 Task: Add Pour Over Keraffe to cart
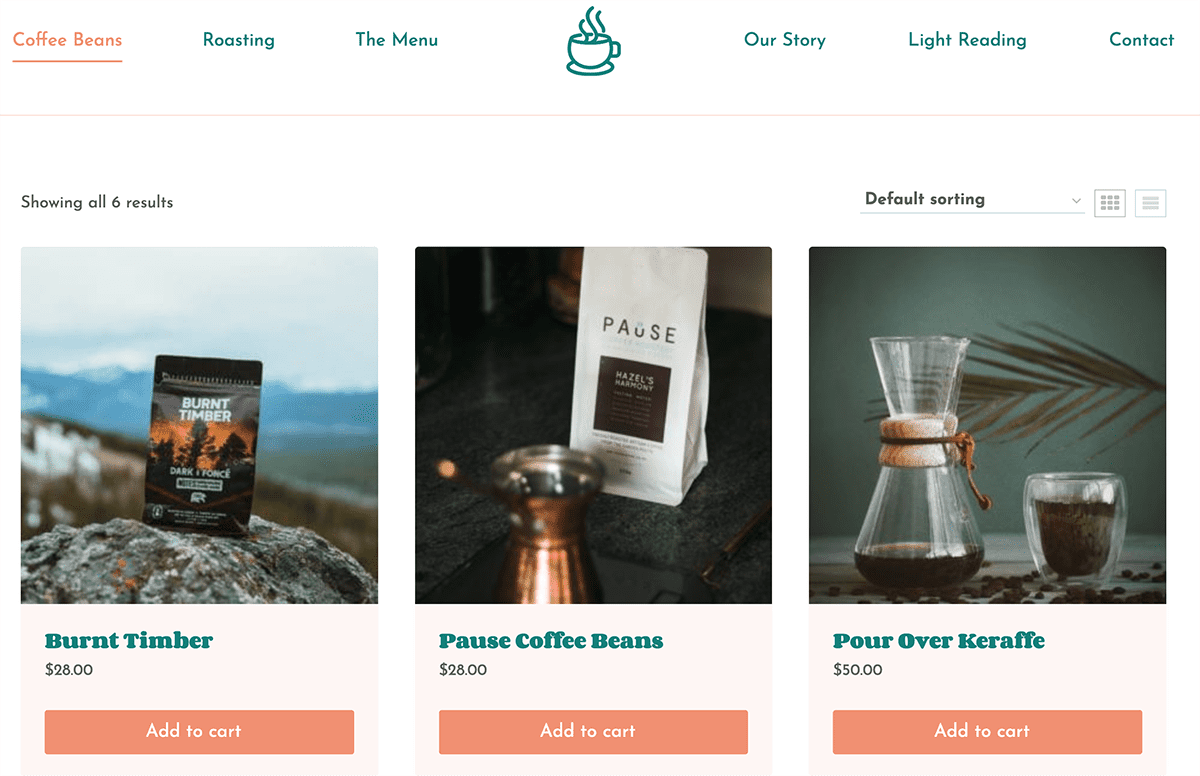click(x=987, y=732)
